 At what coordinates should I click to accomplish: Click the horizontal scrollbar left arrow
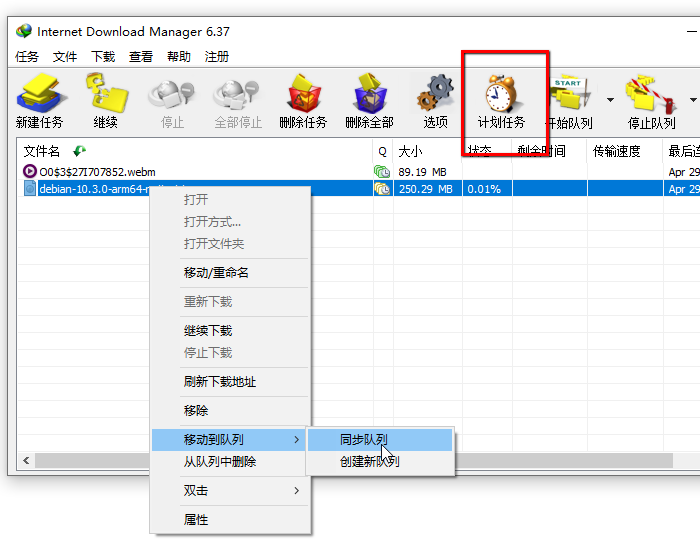(x=26, y=460)
